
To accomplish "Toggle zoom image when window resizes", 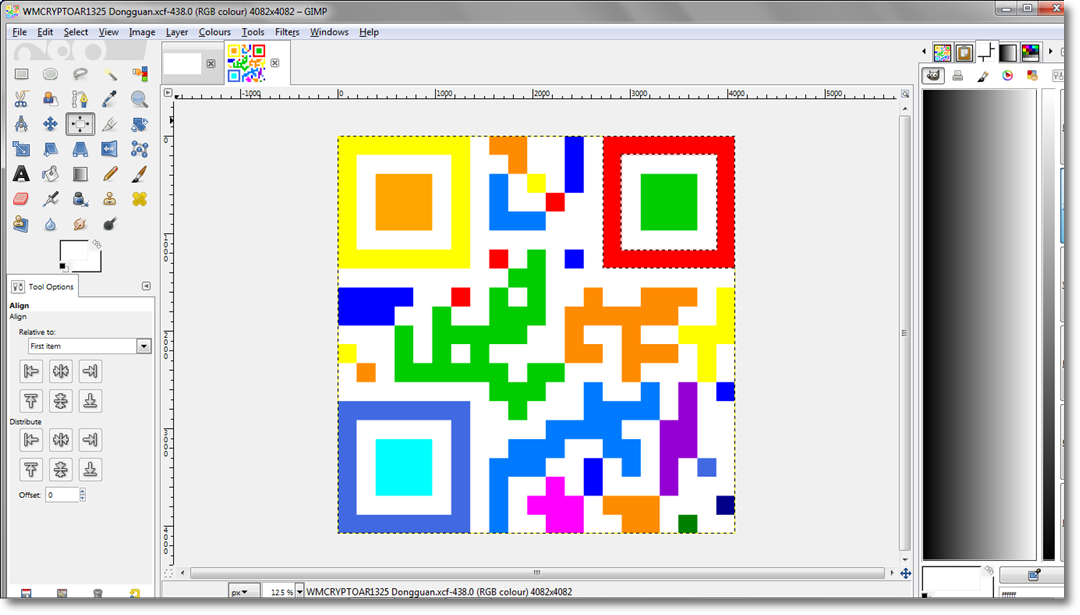I will click(x=905, y=94).
